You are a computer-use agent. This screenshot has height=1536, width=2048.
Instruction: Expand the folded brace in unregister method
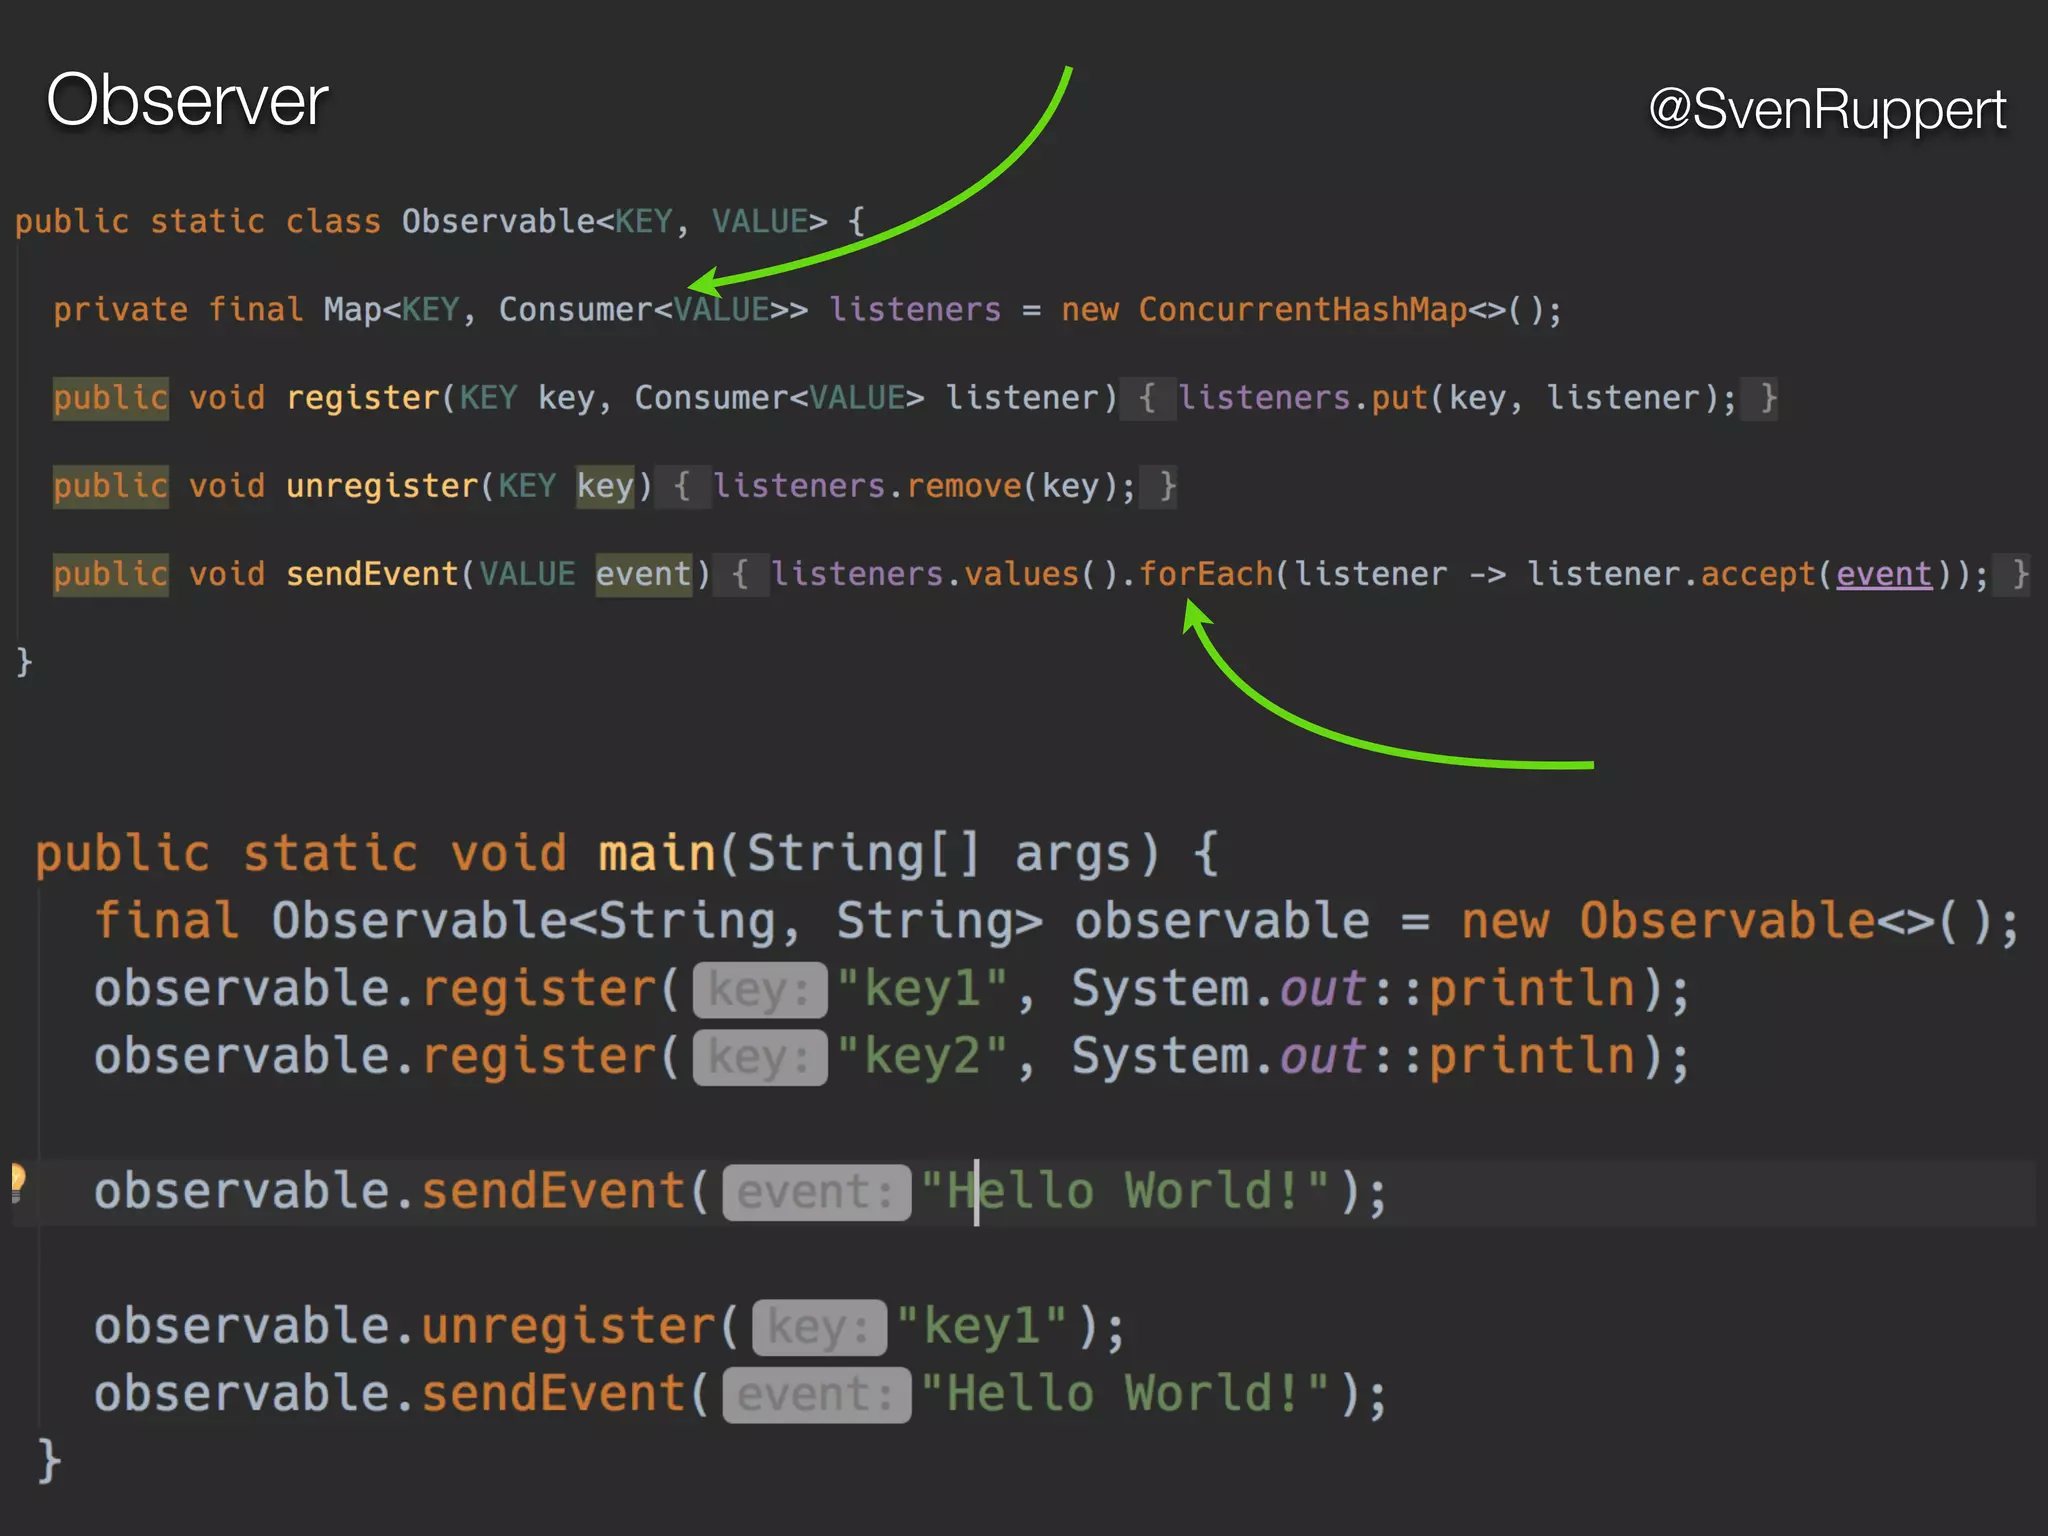[x=682, y=486]
